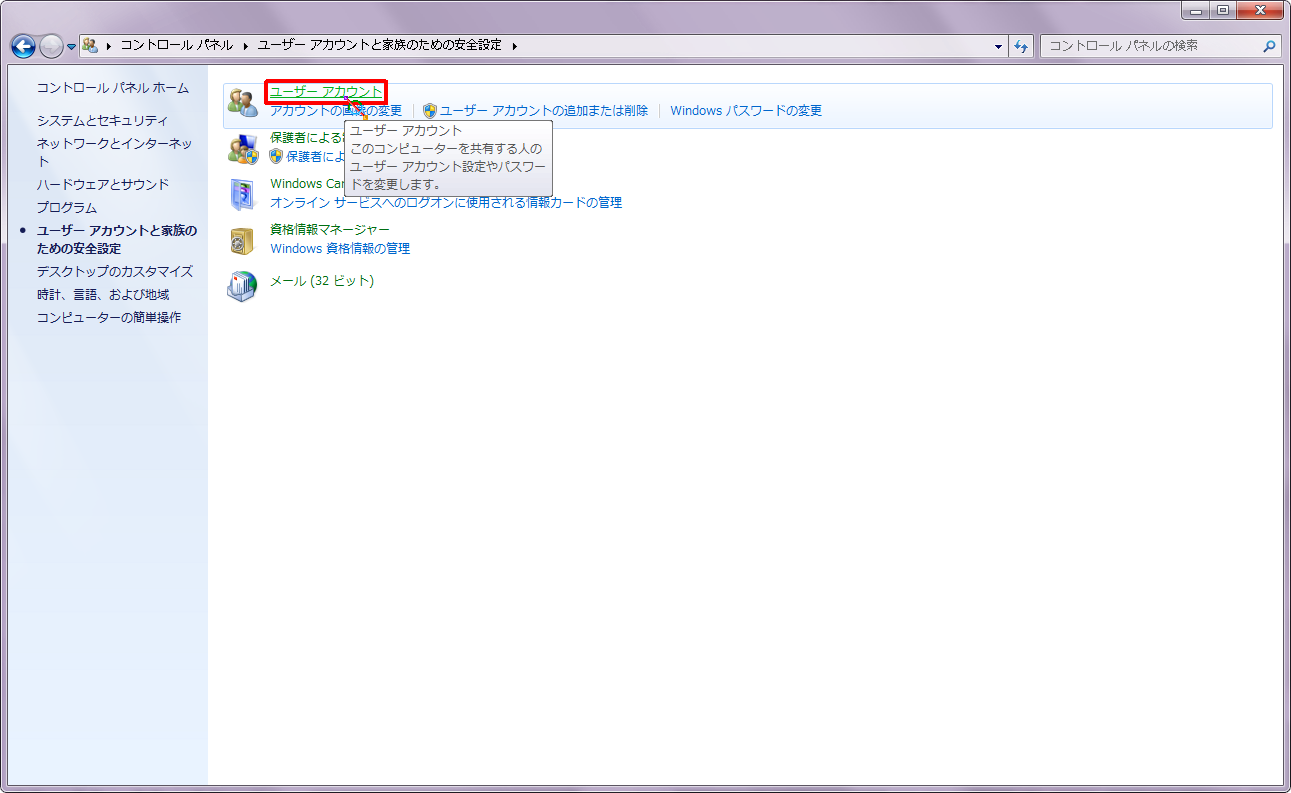The image size is (1291, 793).
Task: Open システムとセキュリティ category
Action: [103, 120]
